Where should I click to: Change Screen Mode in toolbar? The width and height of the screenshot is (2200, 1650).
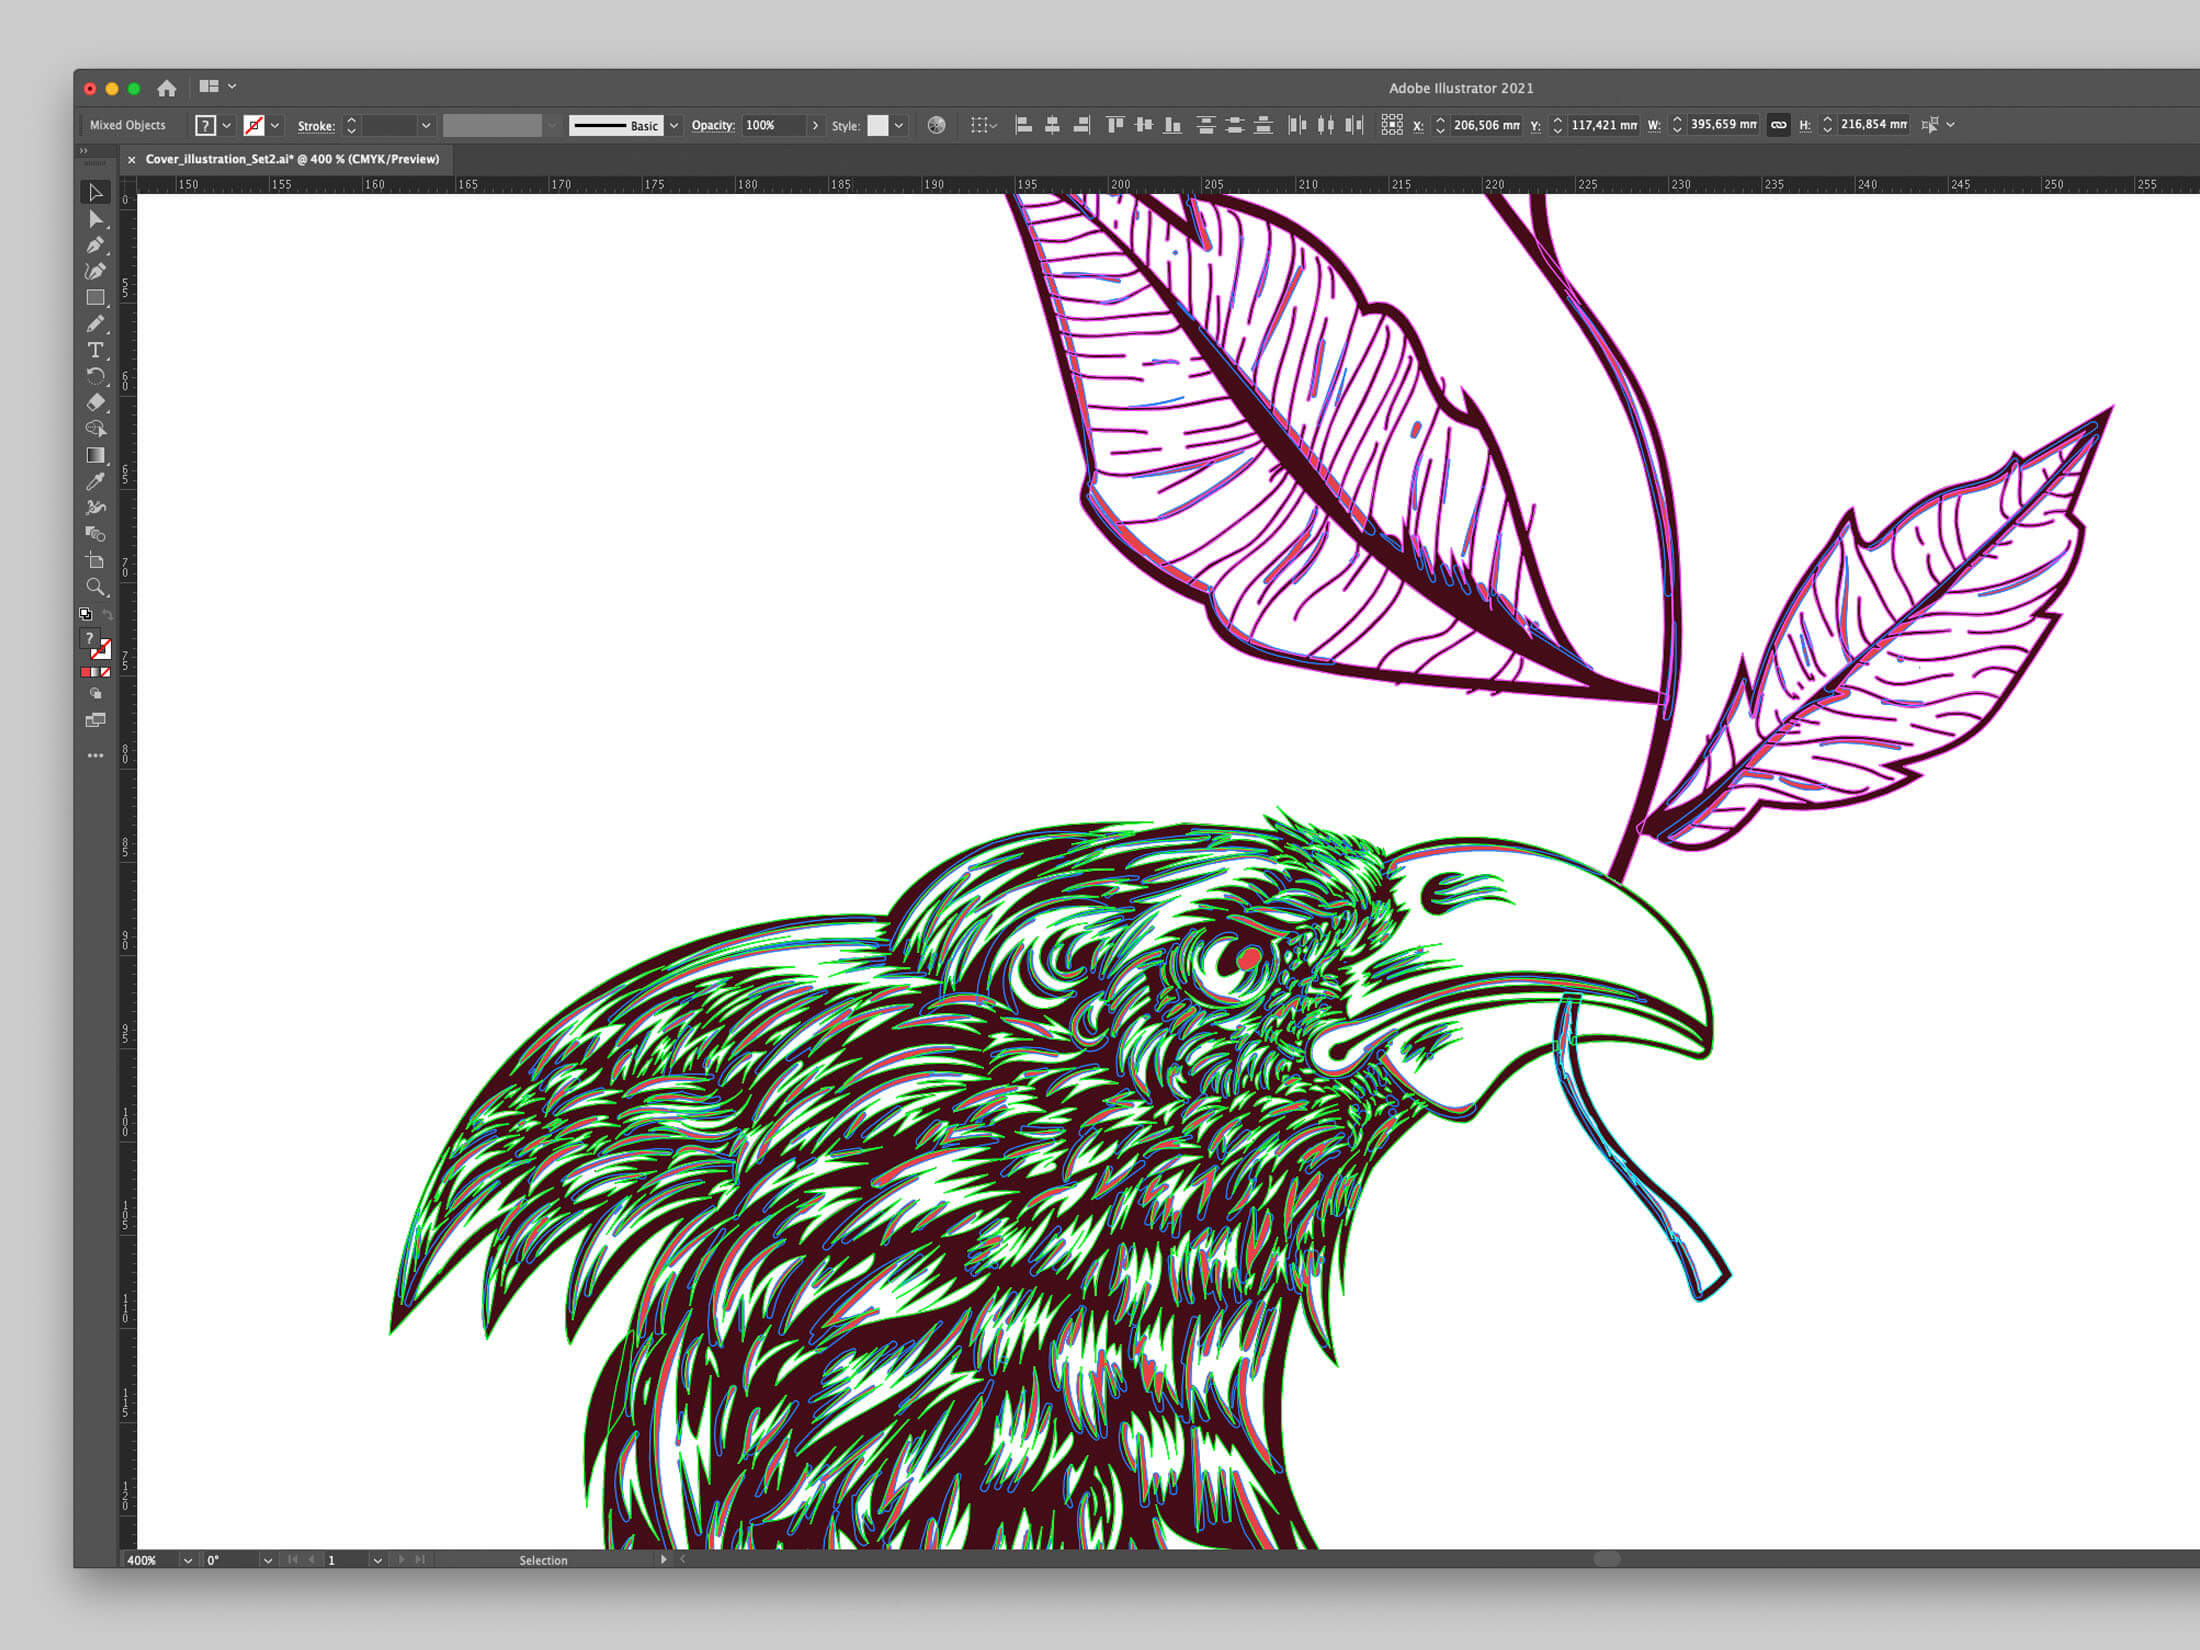pyautogui.click(x=96, y=720)
